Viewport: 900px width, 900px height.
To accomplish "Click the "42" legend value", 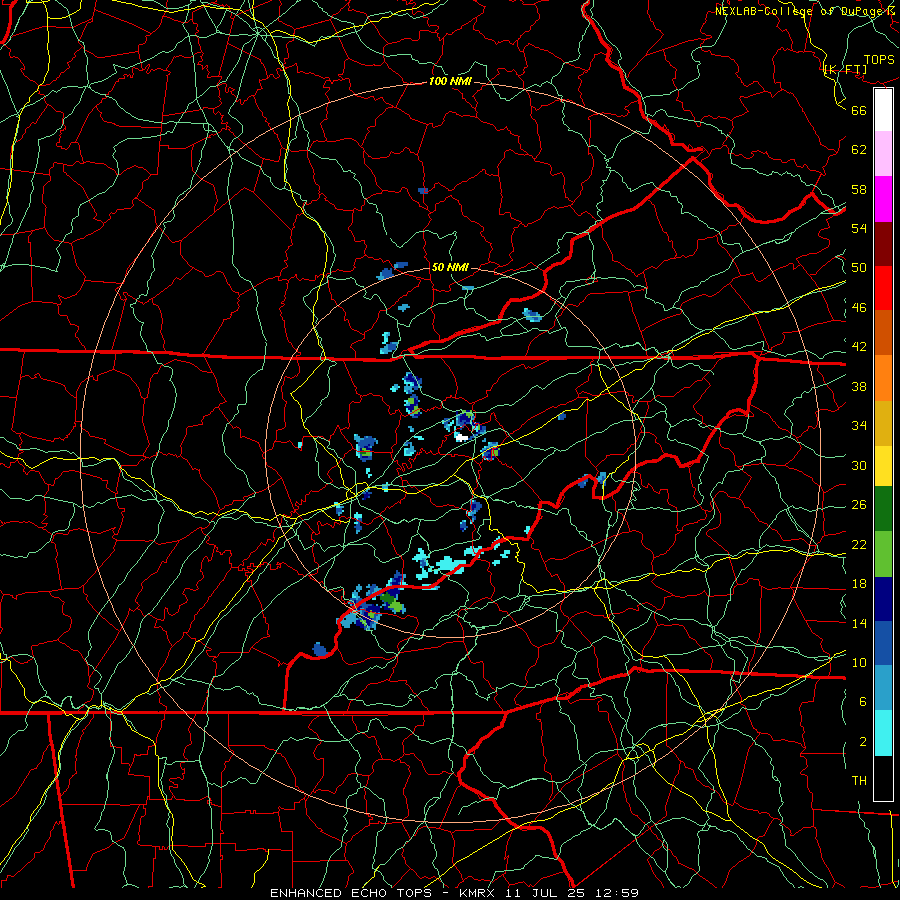I will click(x=859, y=347).
